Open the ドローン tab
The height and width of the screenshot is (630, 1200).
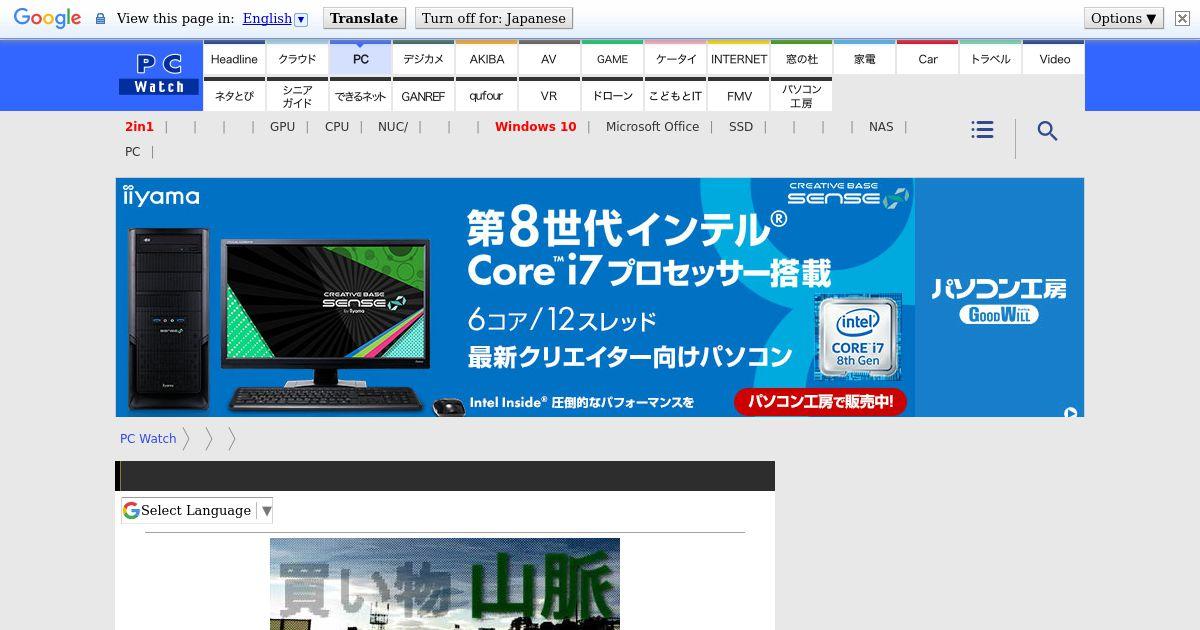click(612, 96)
